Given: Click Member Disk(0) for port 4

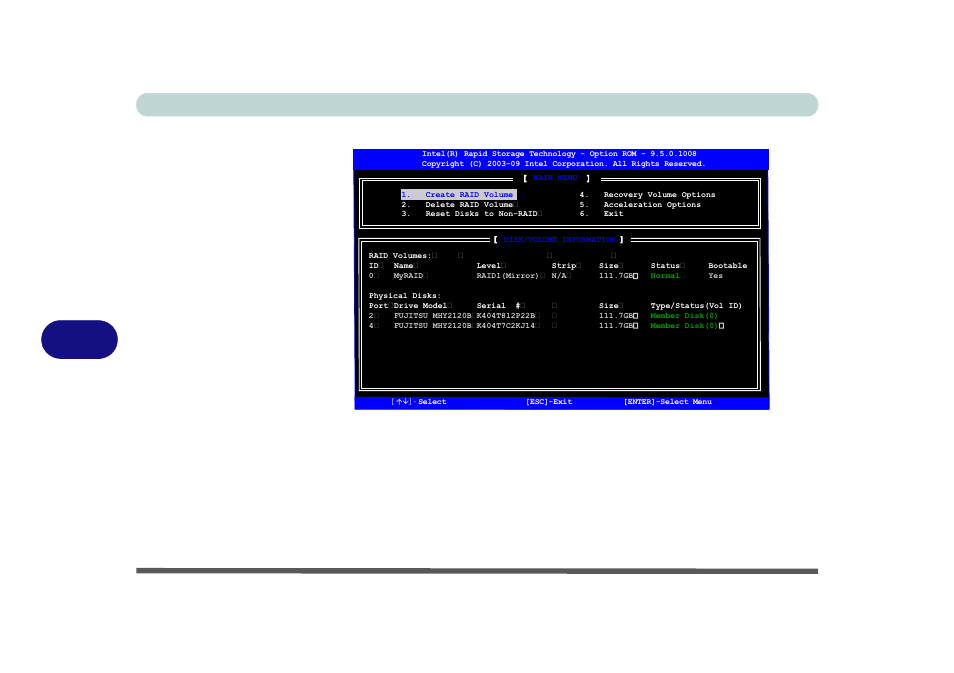Looking at the screenshot, I should pos(684,326).
